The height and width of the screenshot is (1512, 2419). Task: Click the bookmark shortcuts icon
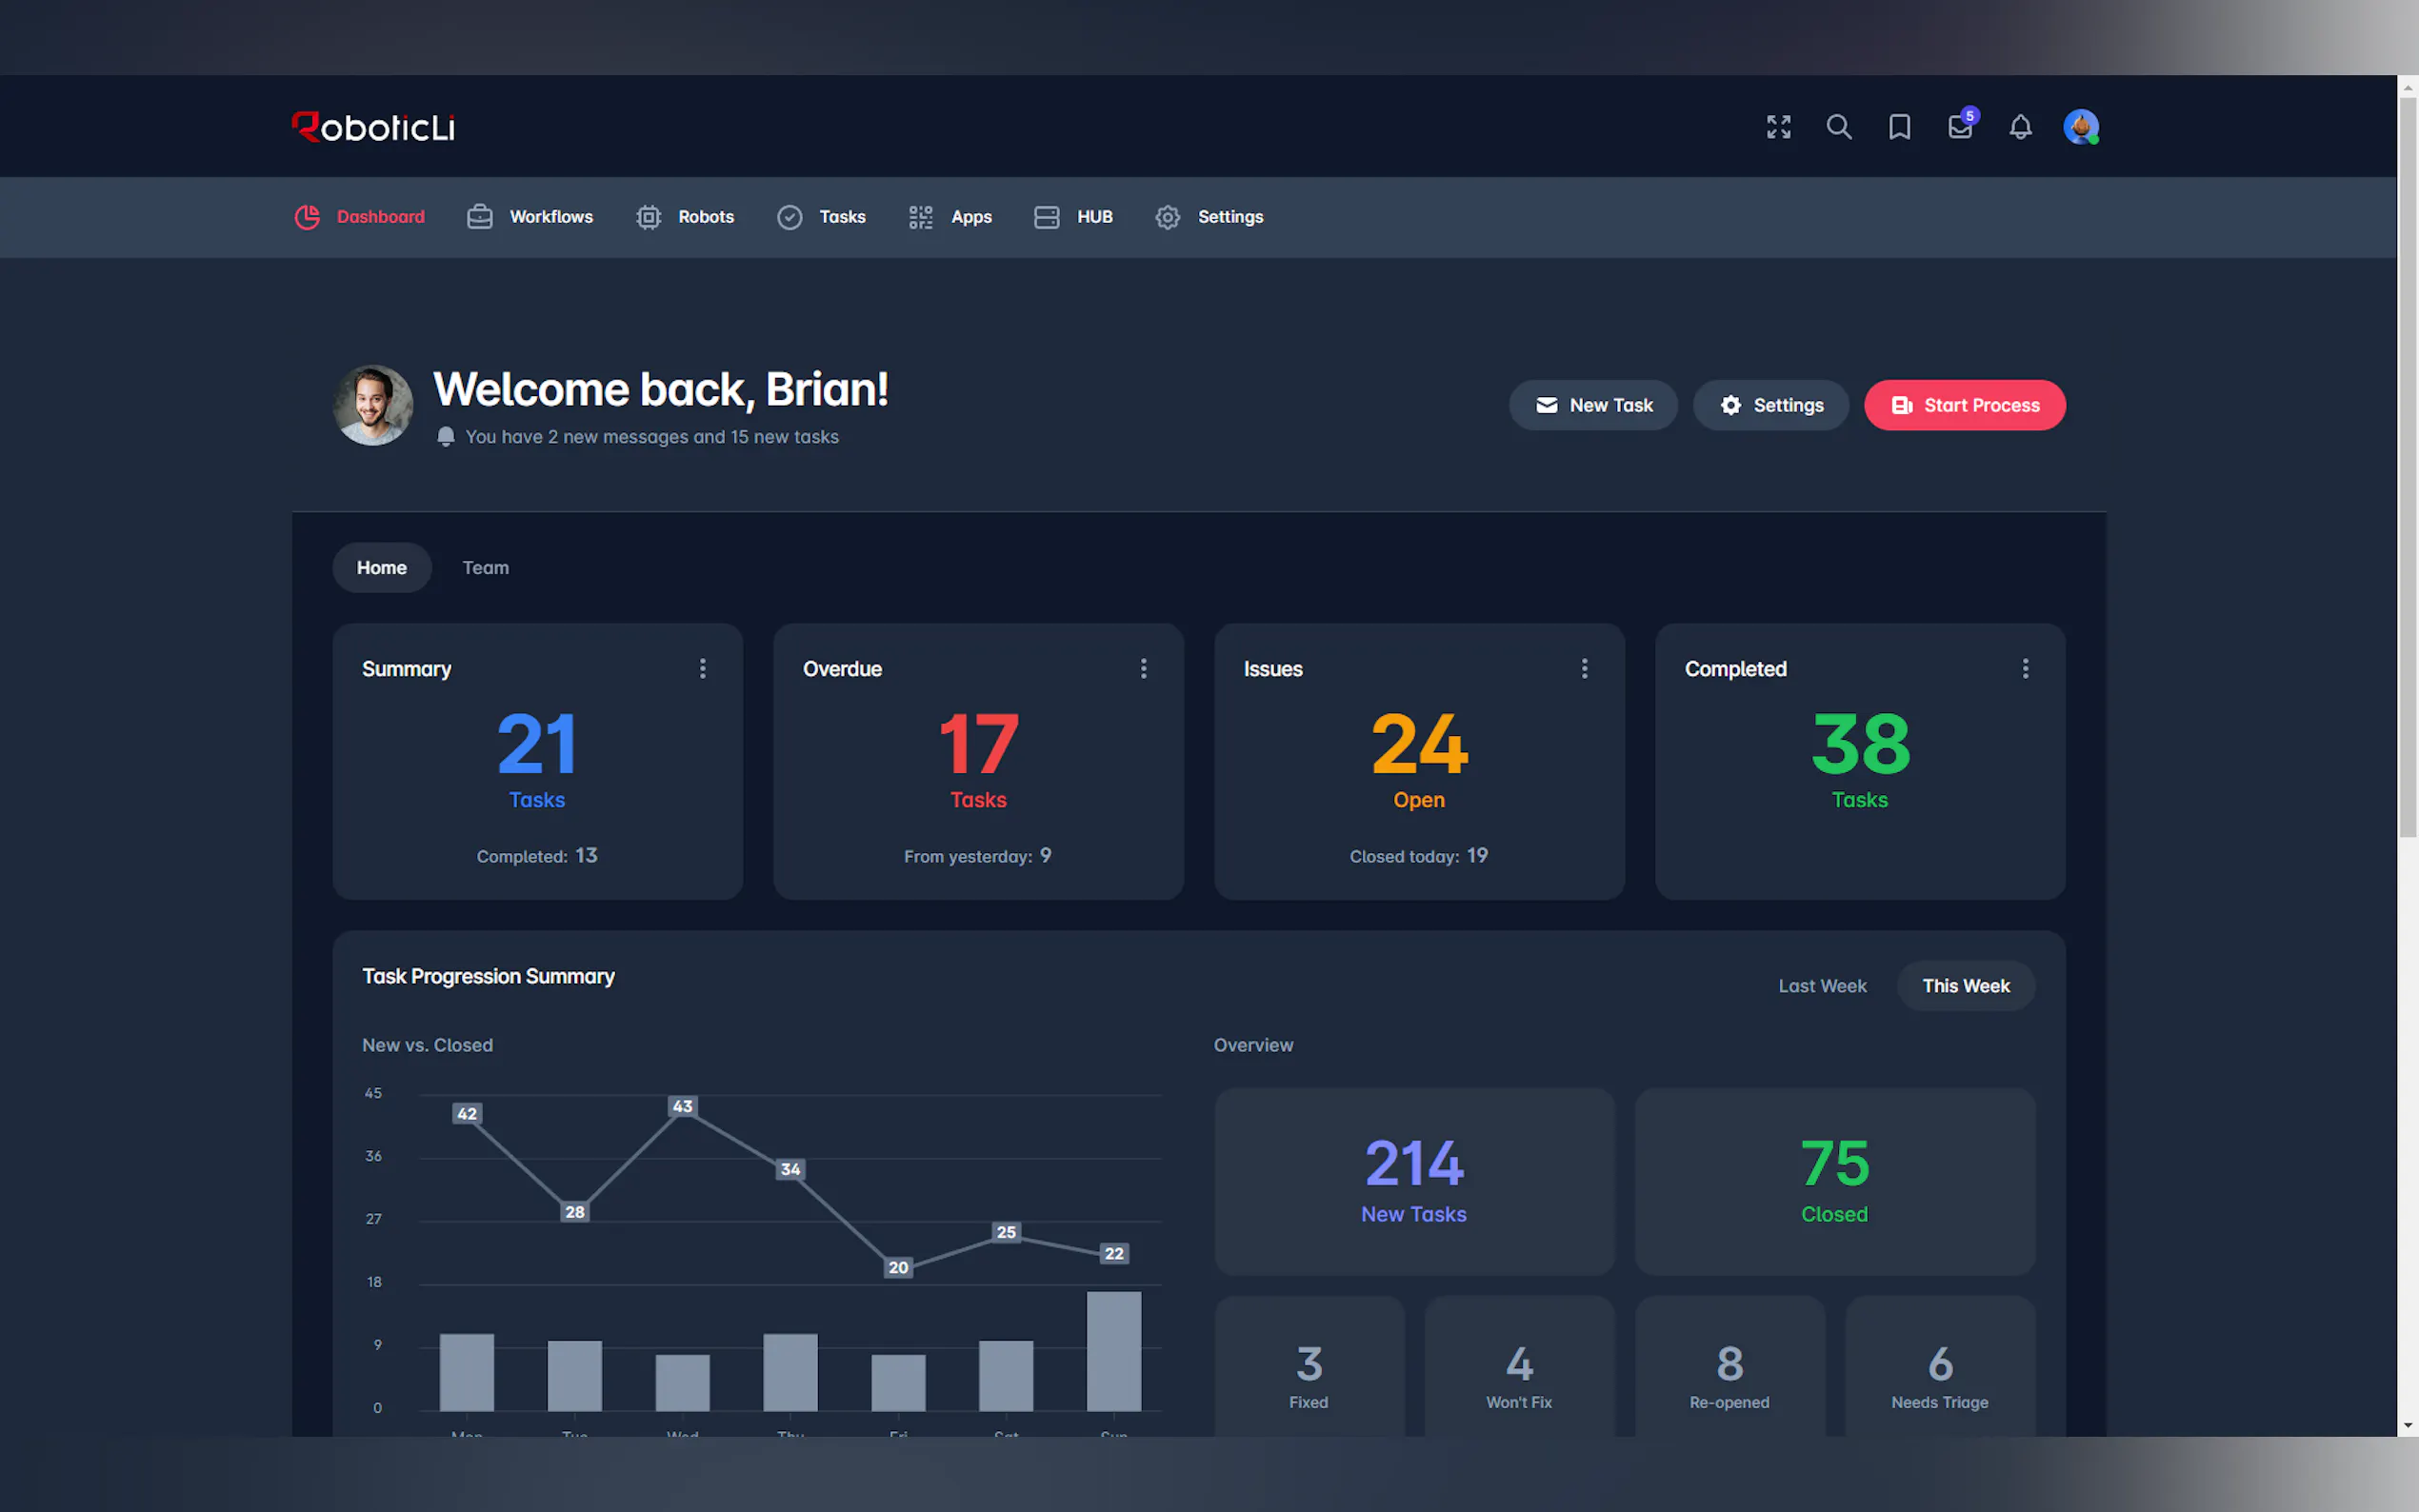point(1899,127)
